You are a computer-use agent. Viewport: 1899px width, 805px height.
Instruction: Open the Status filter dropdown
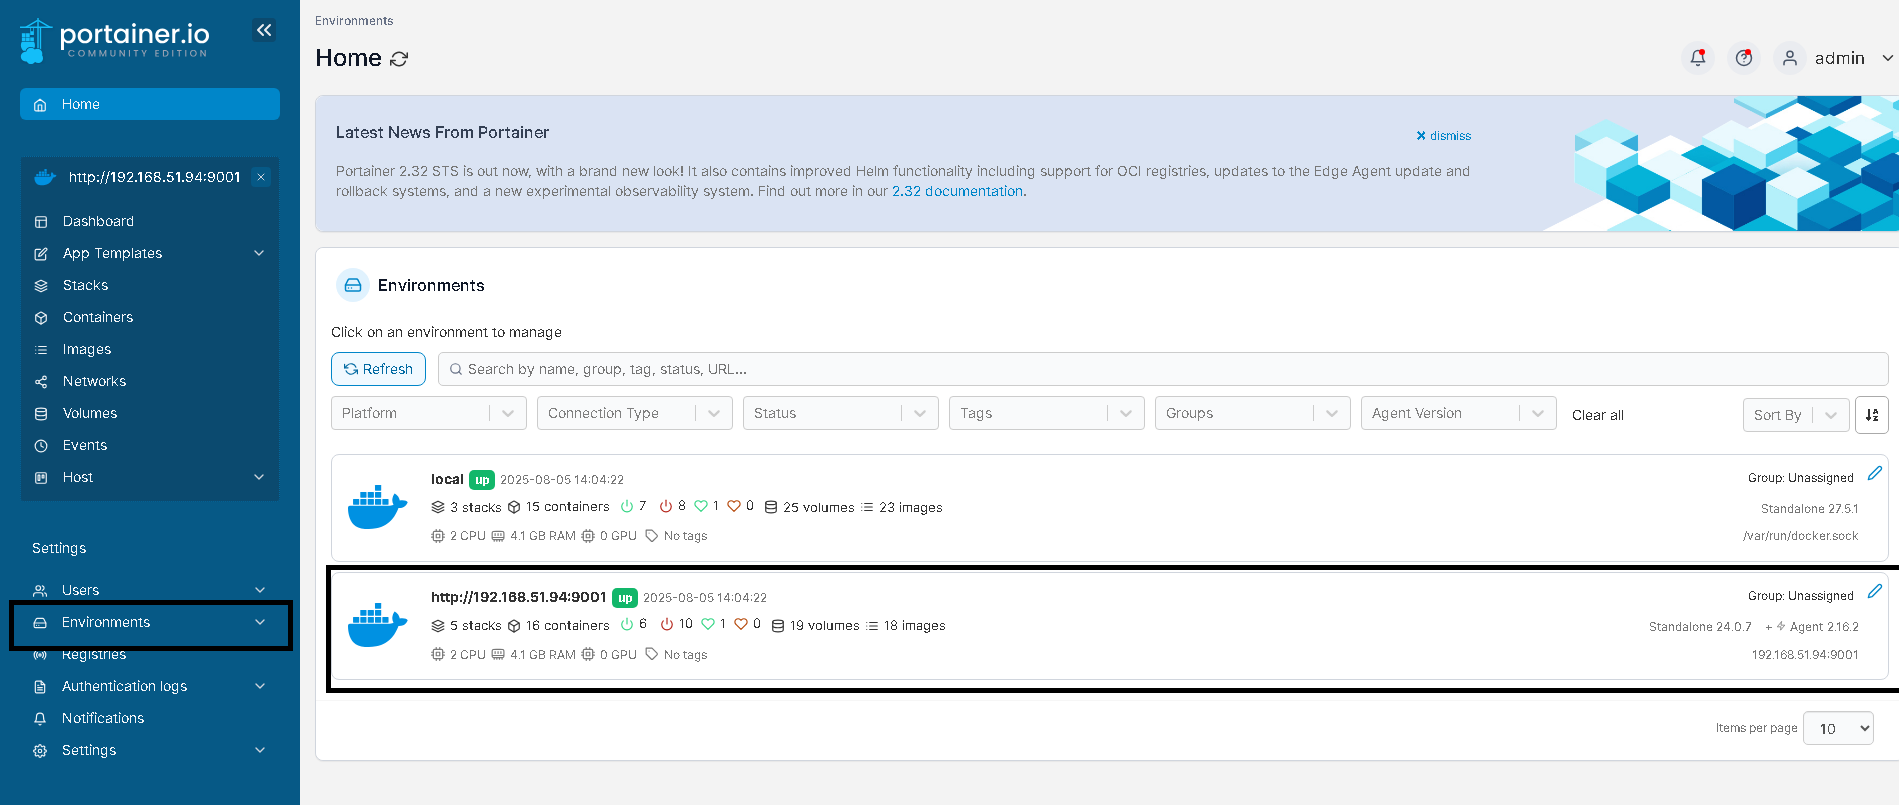840,413
